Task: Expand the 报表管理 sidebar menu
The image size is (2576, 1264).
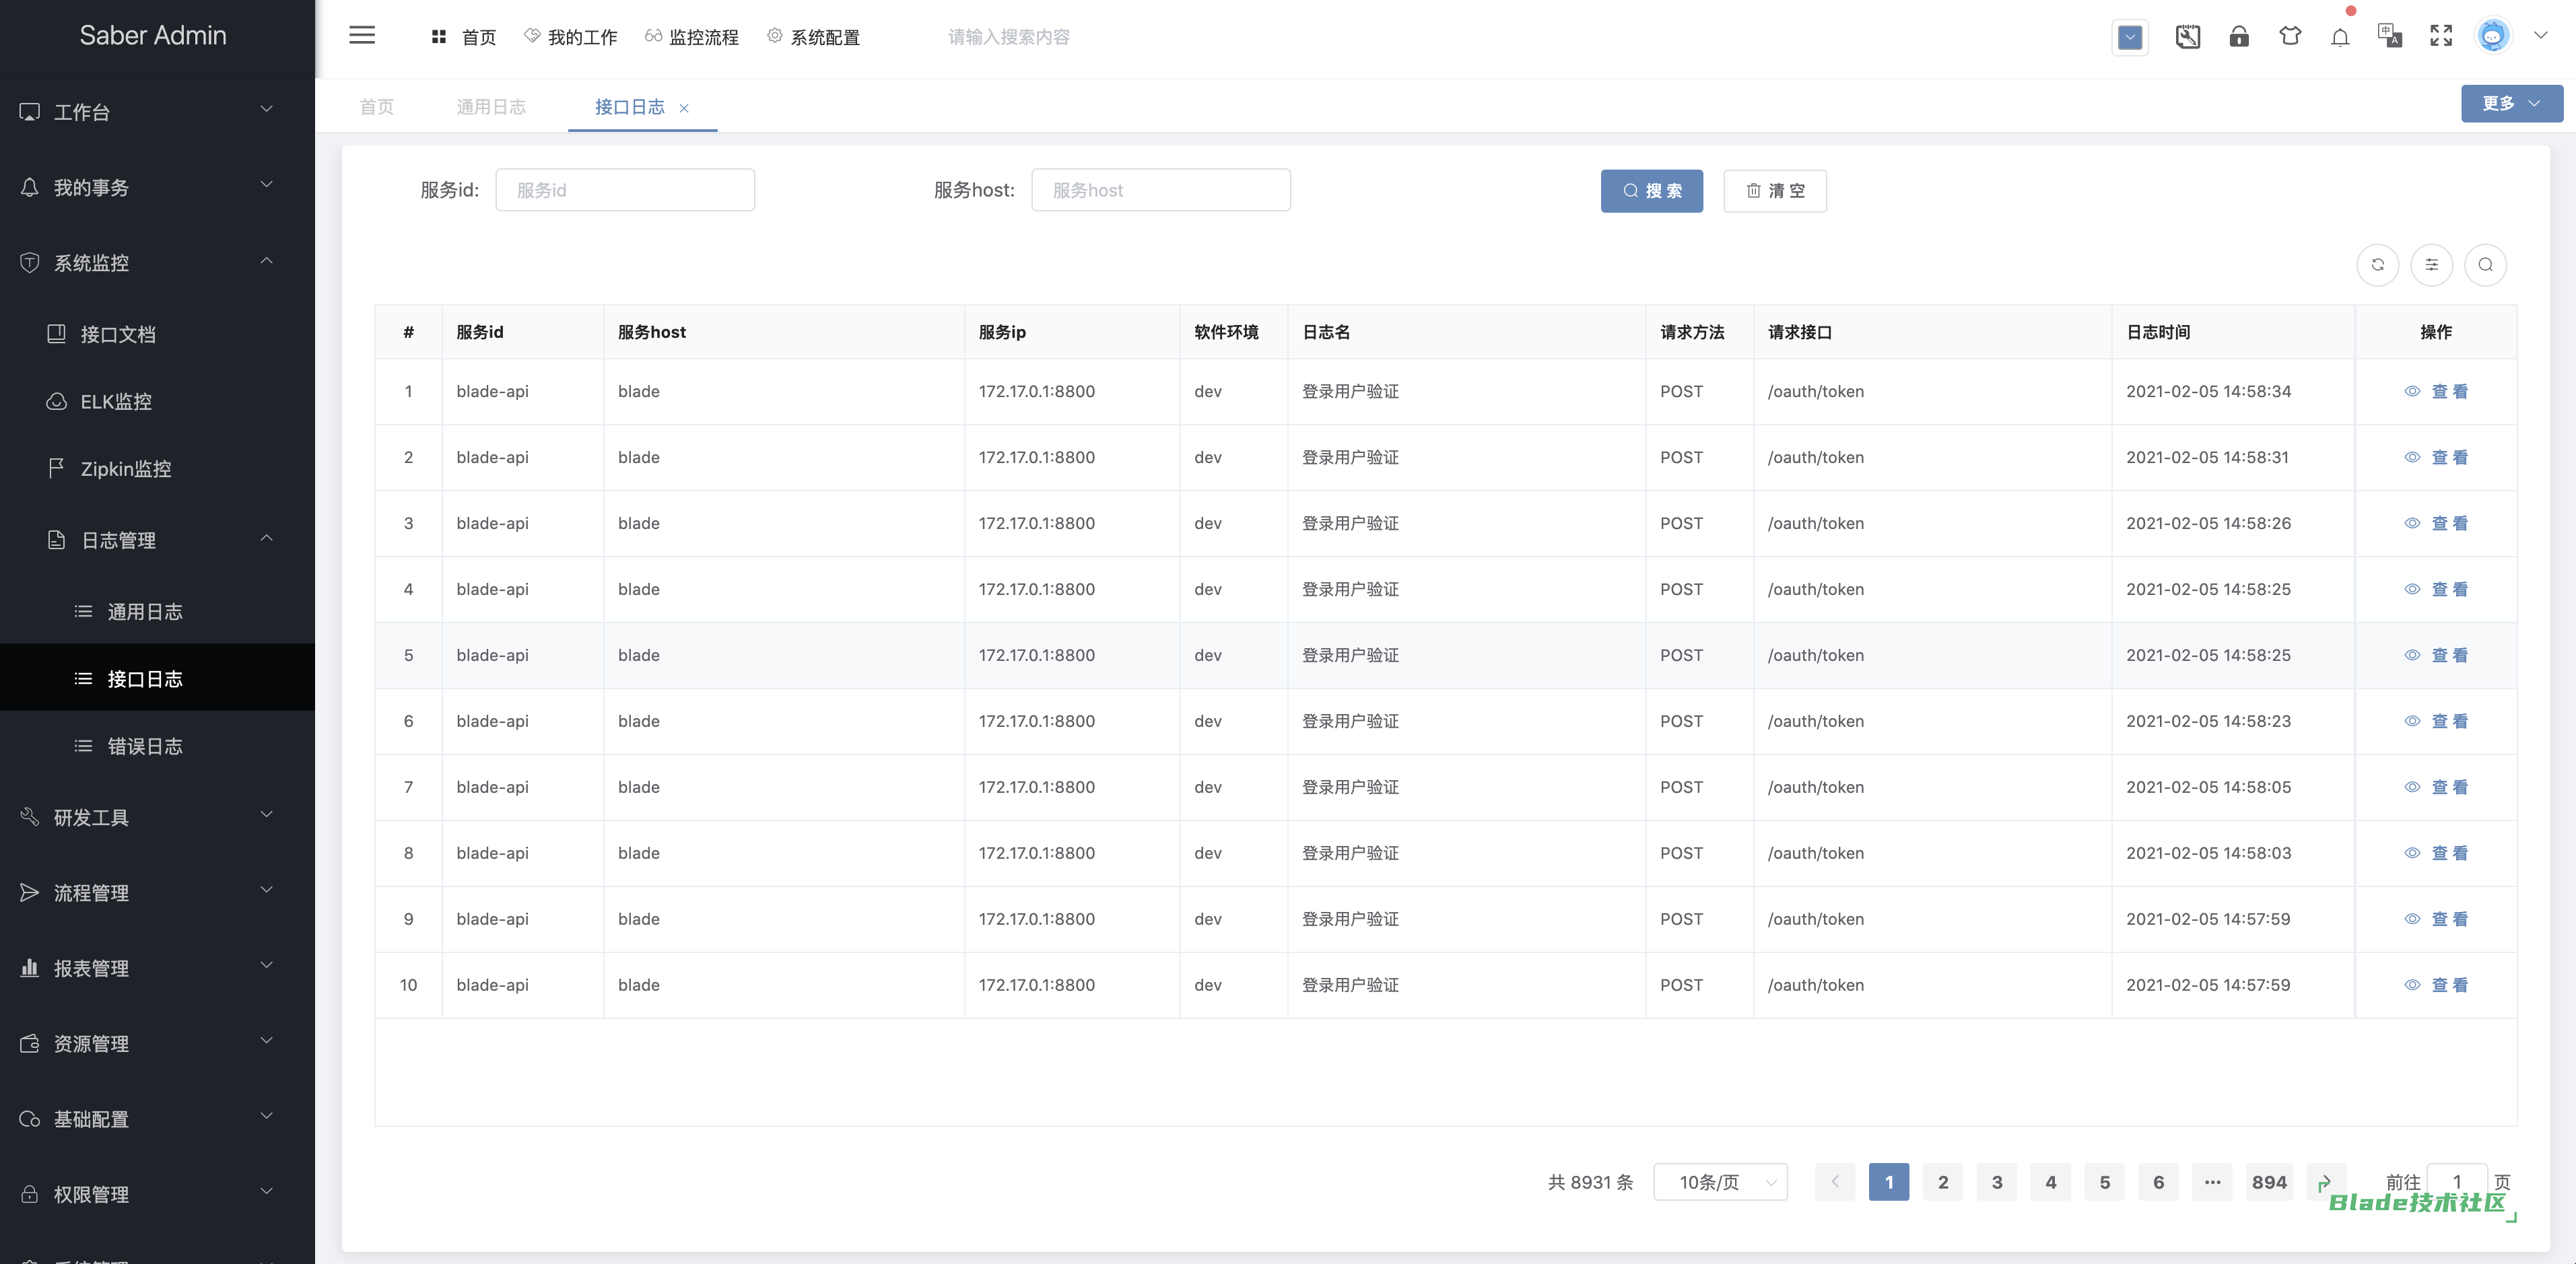Action: pos(157,968)
